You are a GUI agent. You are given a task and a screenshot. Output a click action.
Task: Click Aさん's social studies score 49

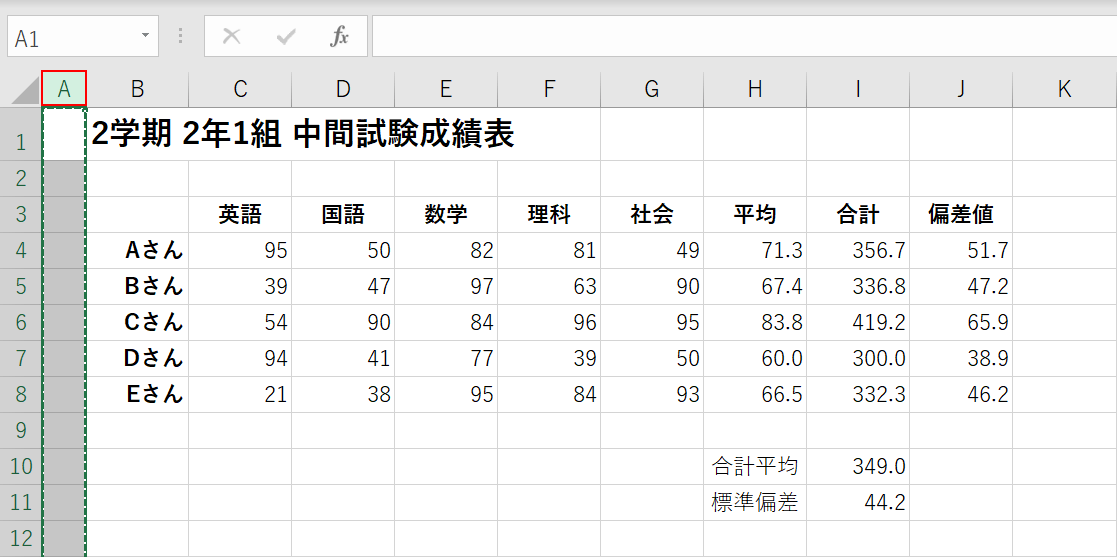pyautogui.click(x=652, y=251)
